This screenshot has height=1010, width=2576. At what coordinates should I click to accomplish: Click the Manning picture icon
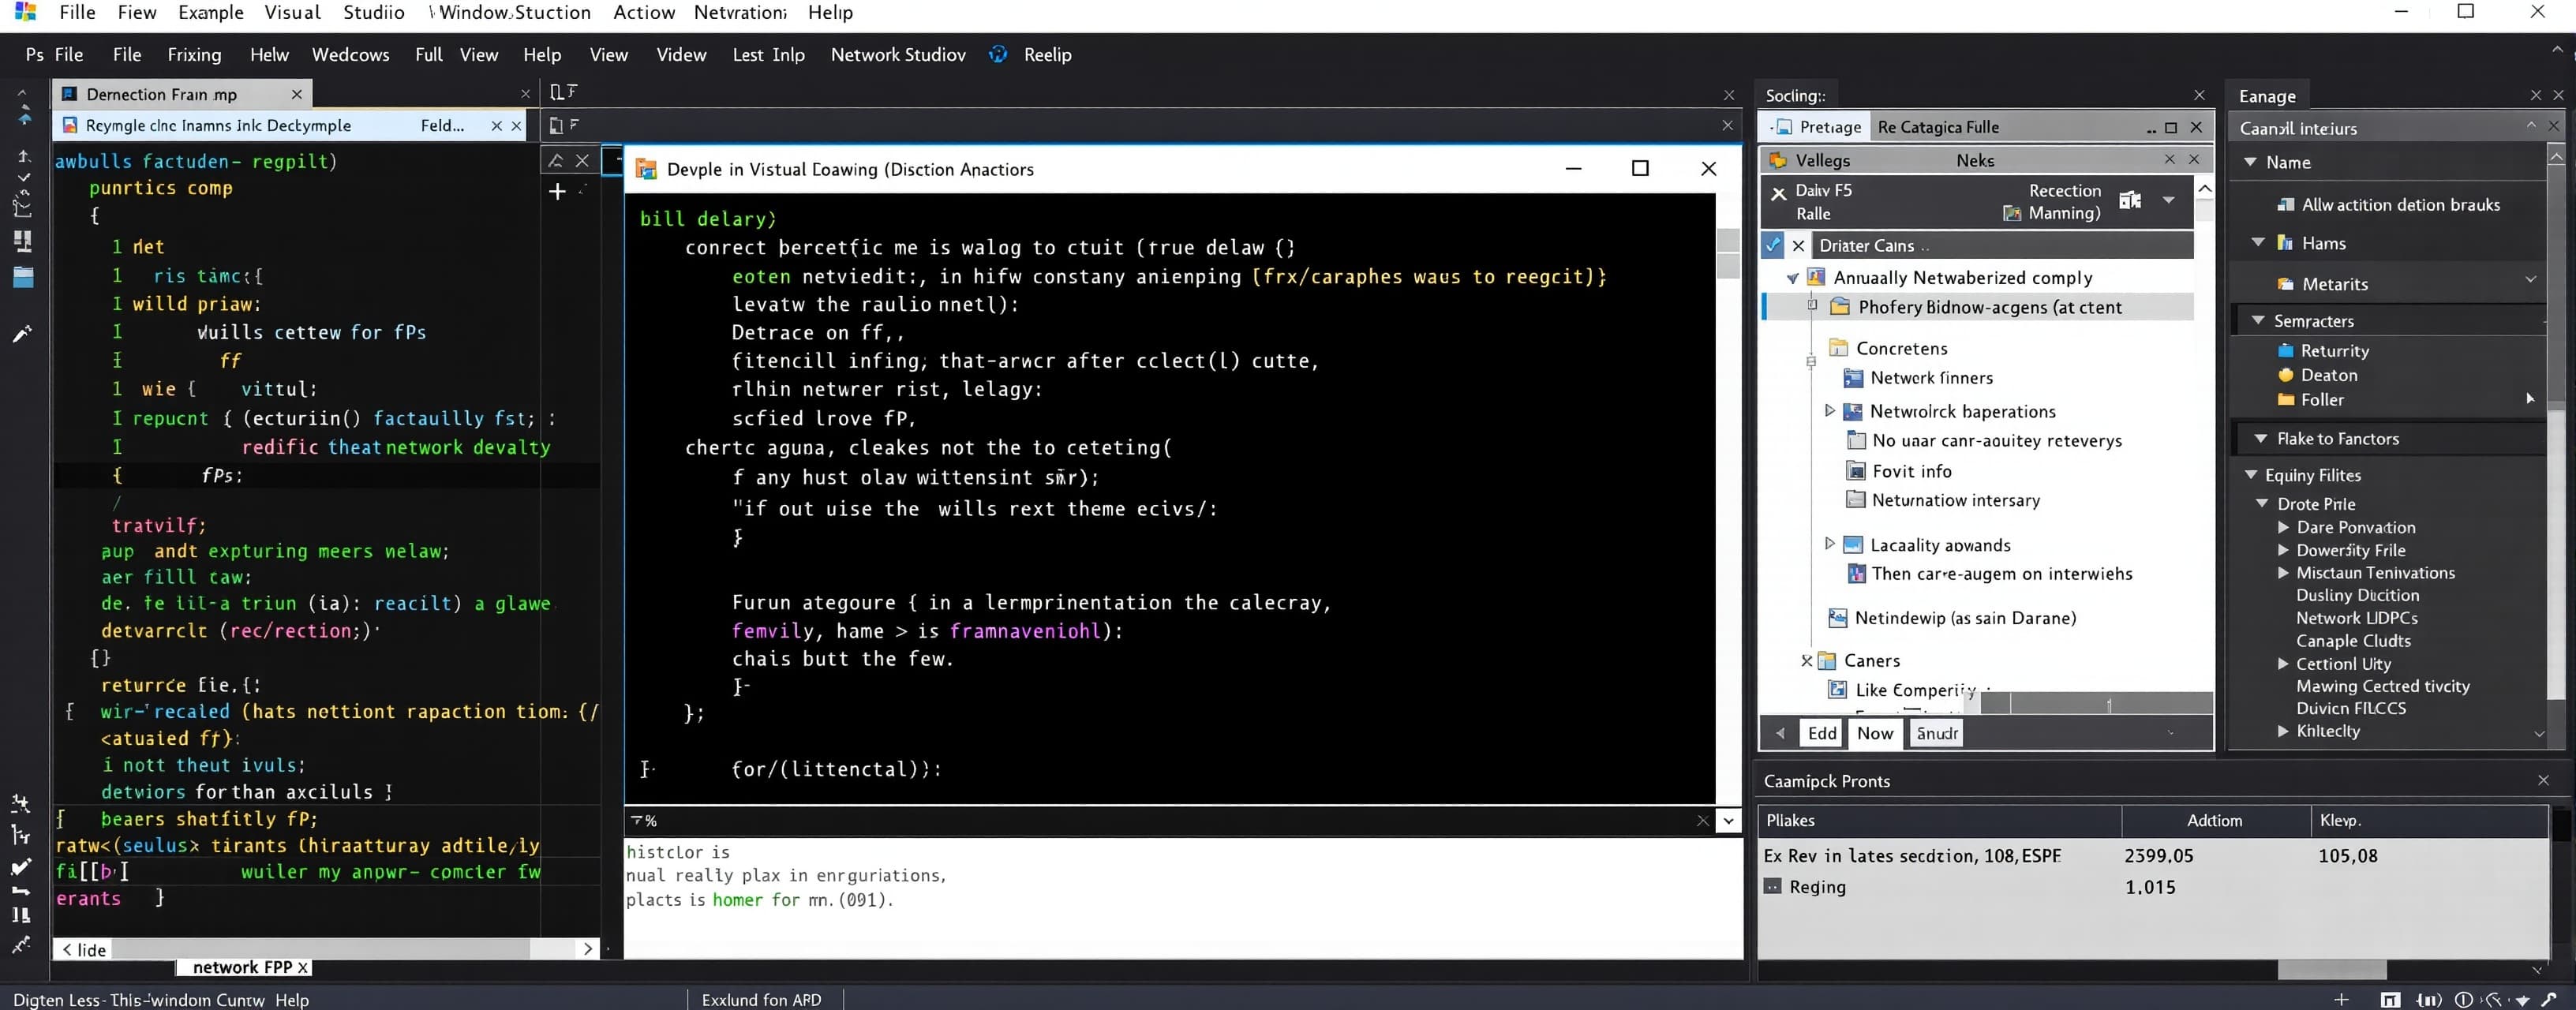[x=2012, y=213]
